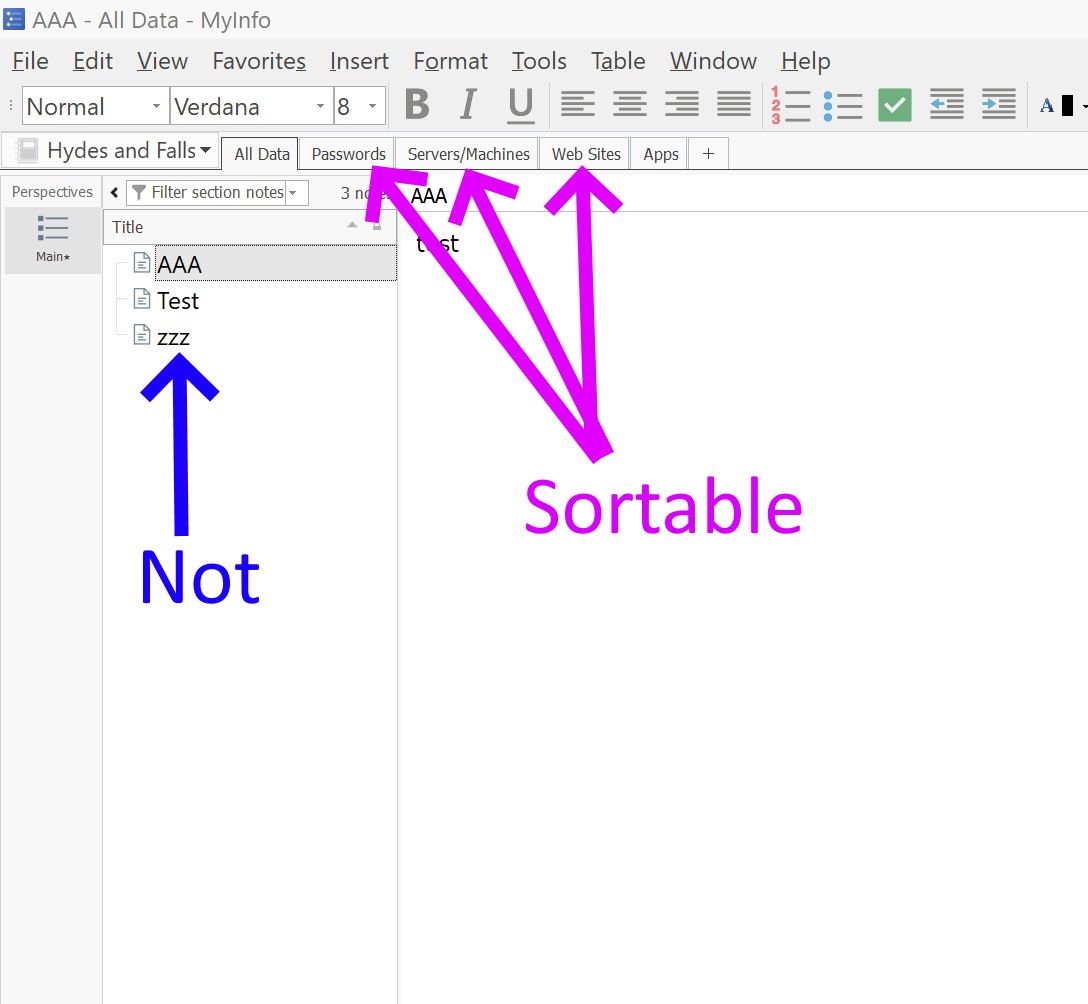Add a new section with the plus button
Viewport: 1088px width, 1004px height.
708,153
